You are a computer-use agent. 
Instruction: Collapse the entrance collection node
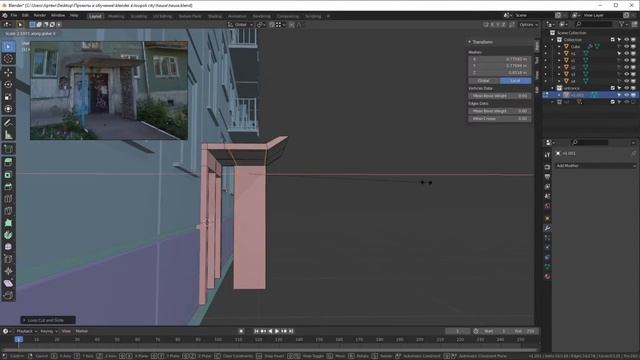pos(553,88)
